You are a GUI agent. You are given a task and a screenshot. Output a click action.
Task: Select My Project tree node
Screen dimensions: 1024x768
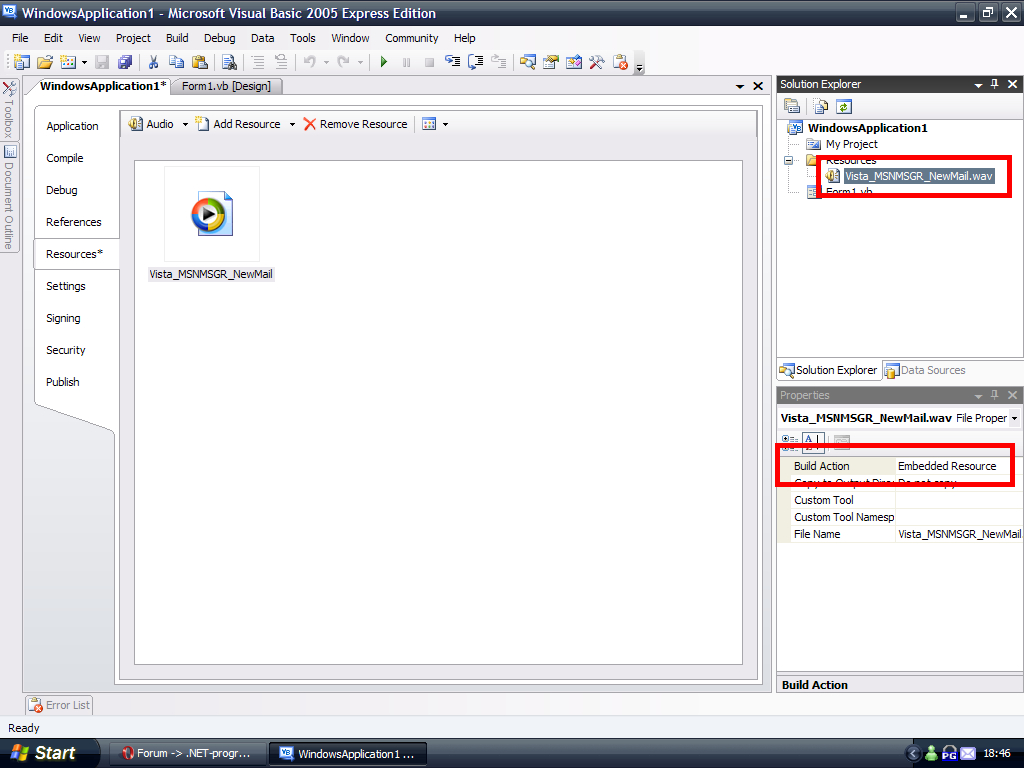[x=852, y=144]
